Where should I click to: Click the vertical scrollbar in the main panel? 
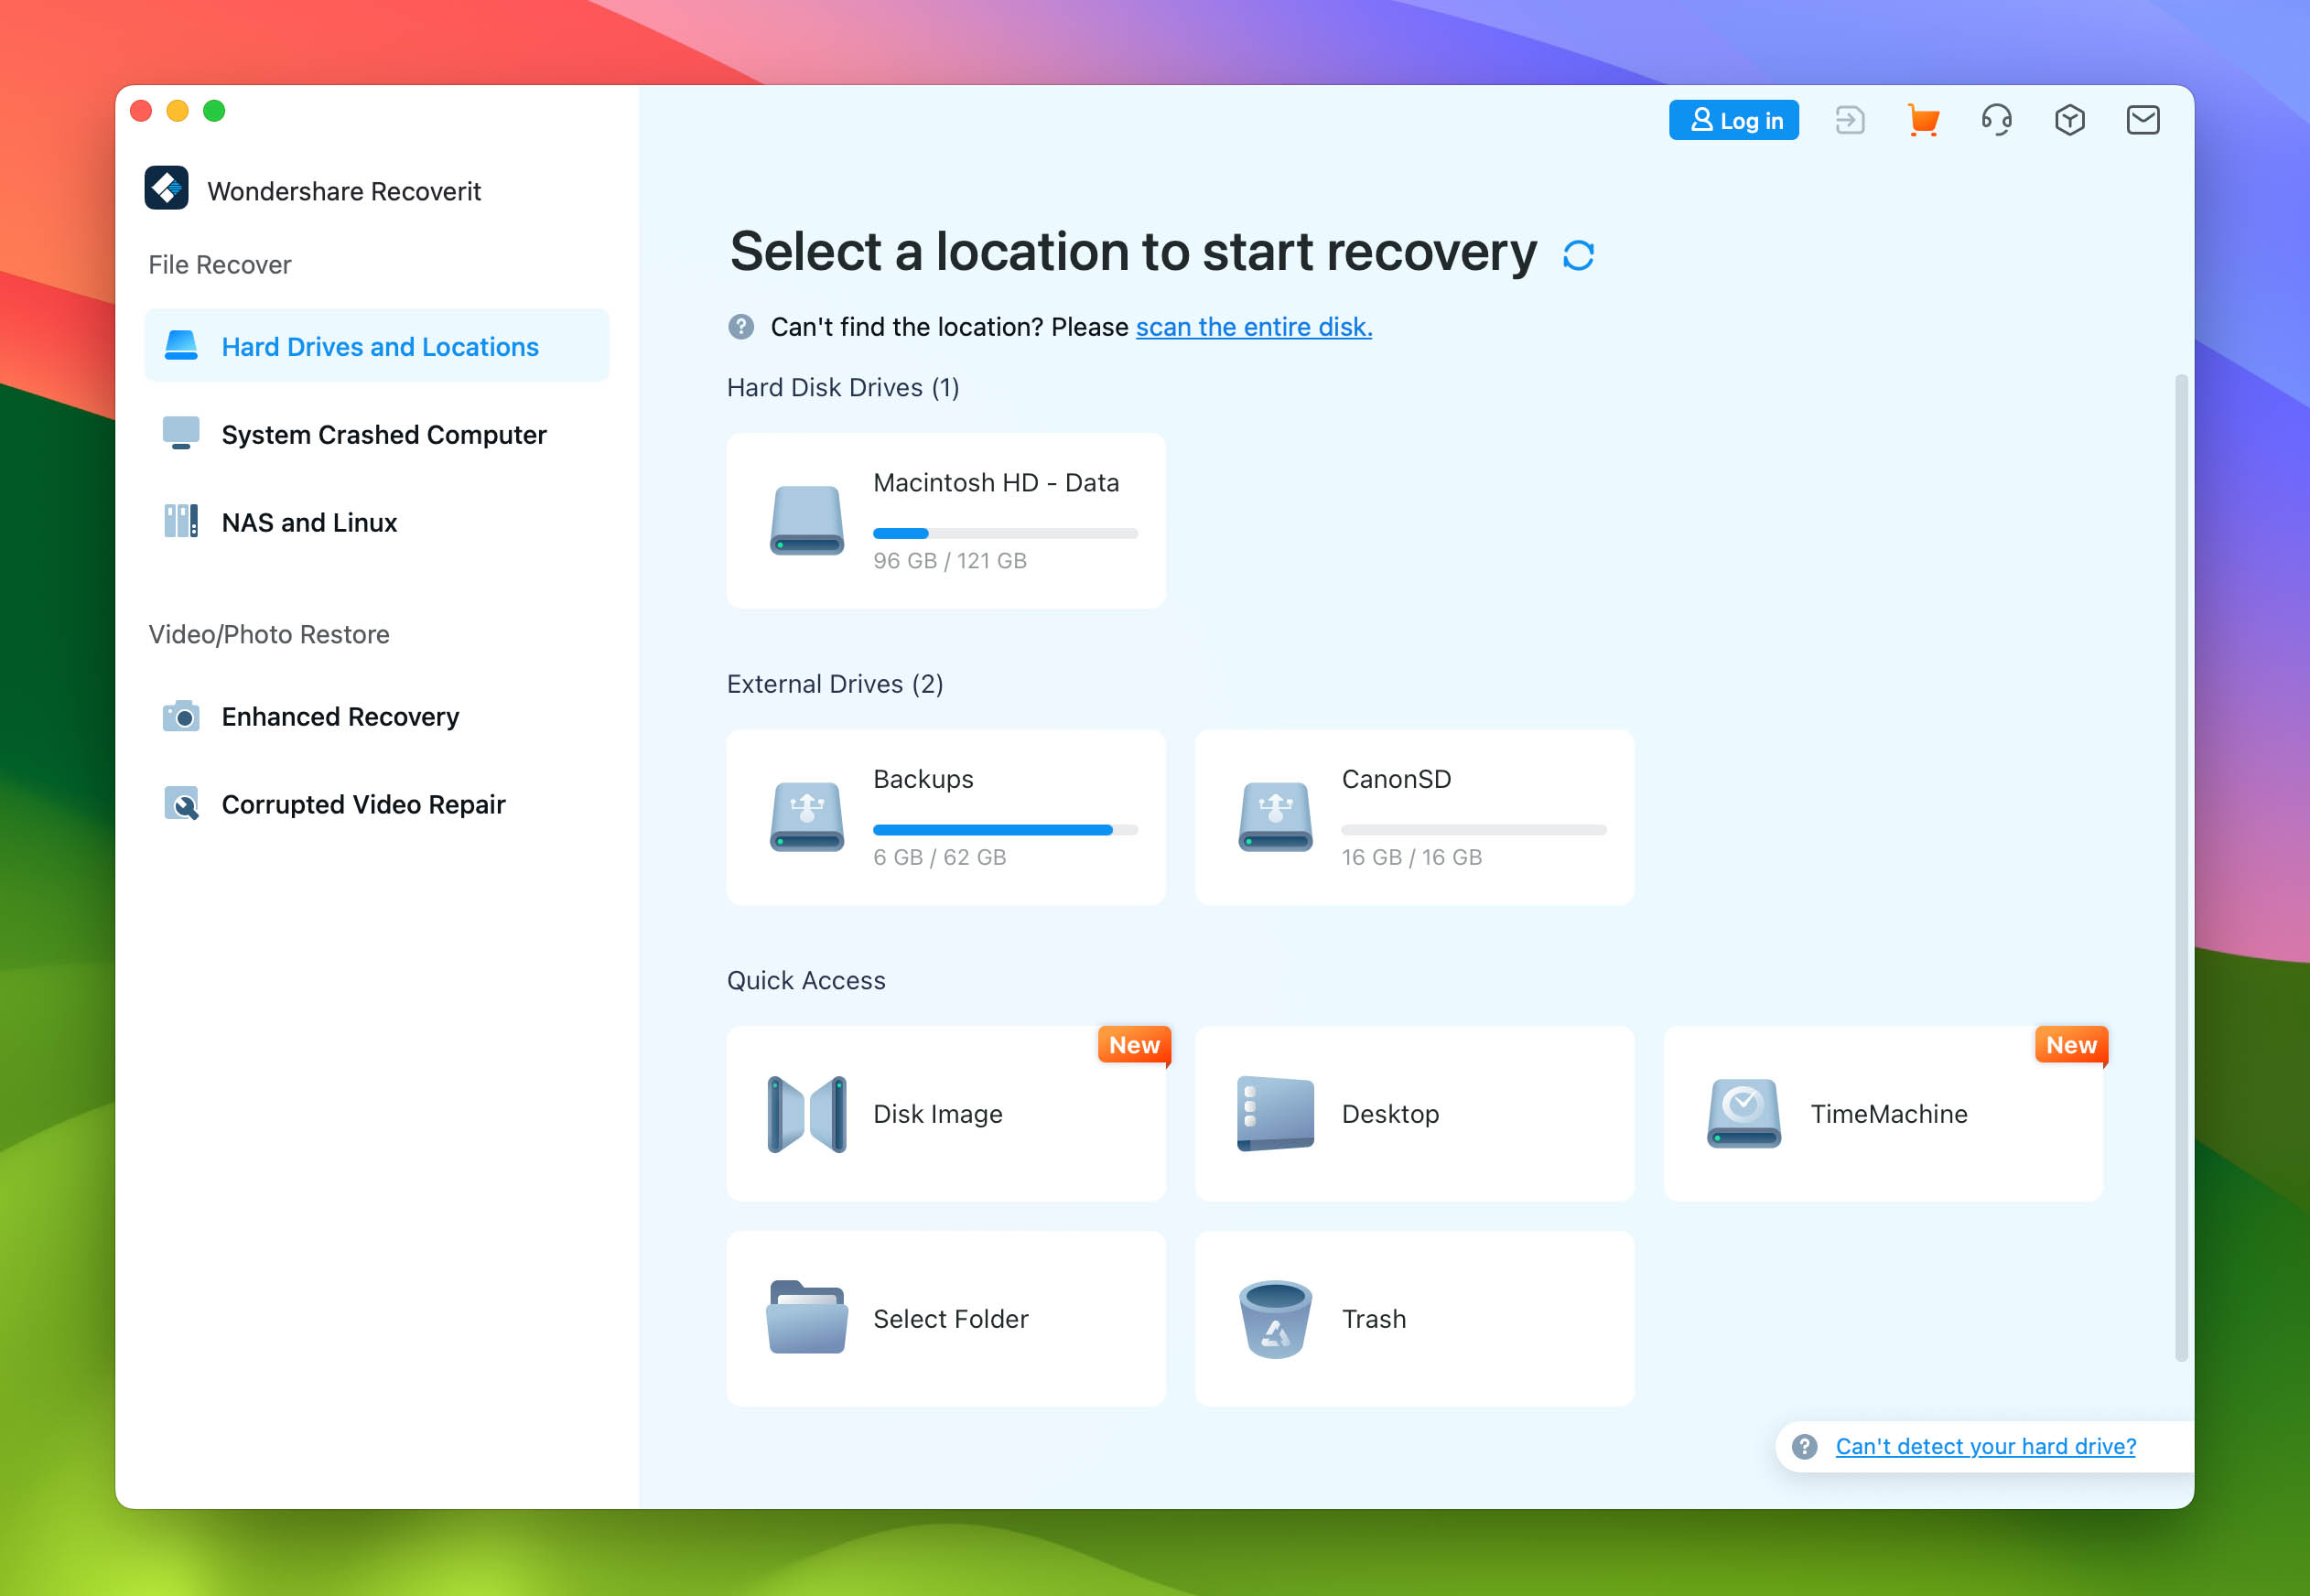coord(2181,867)
